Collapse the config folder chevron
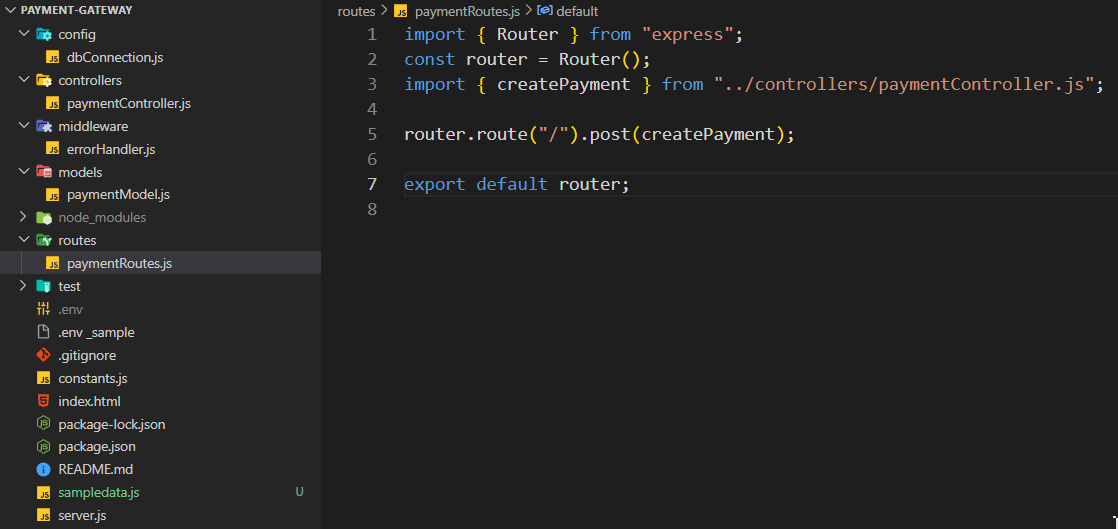This screenshot has height=529, width=1118. click(x=23, y=34)
